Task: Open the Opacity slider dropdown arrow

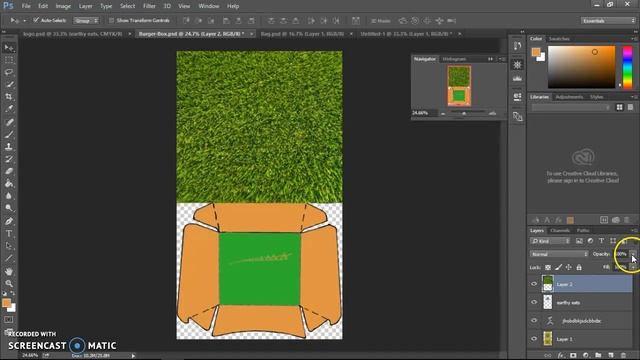Action: coord(632,254)
